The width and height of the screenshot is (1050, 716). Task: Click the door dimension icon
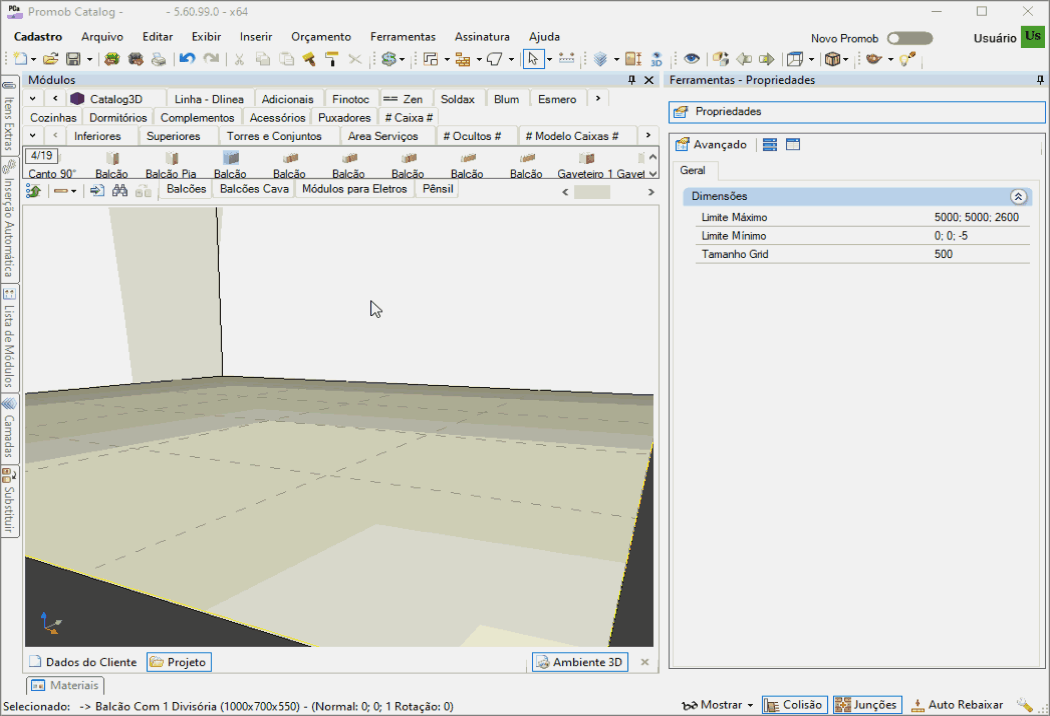(633, 59)
